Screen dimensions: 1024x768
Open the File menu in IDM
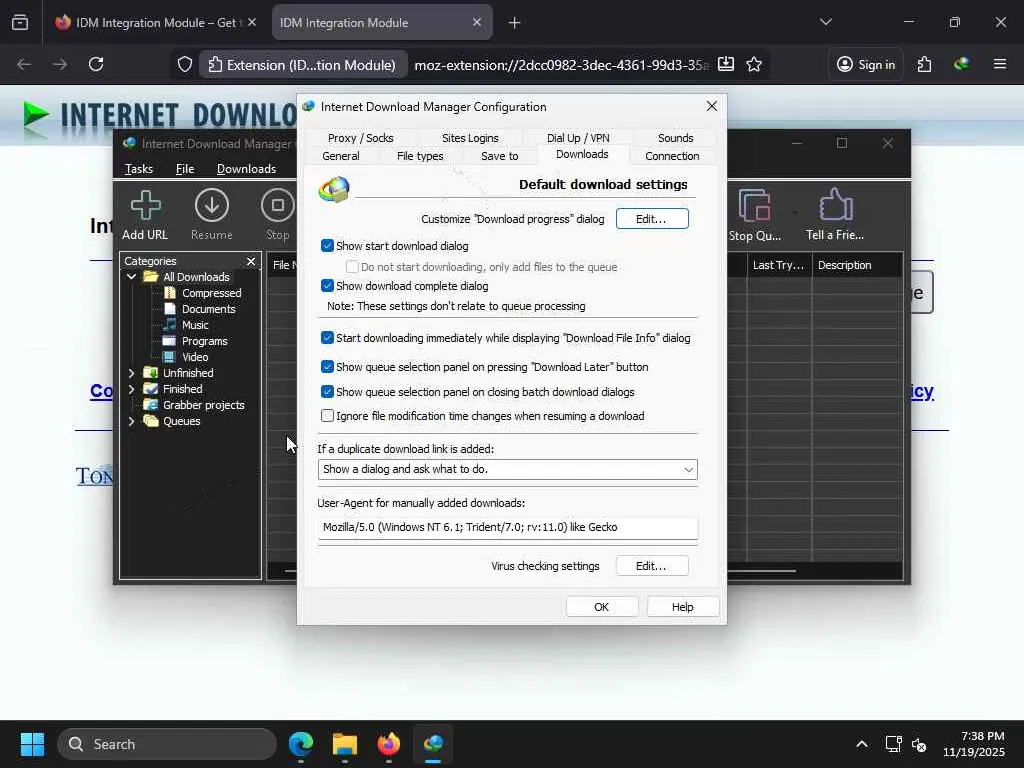tap(185, 169)
